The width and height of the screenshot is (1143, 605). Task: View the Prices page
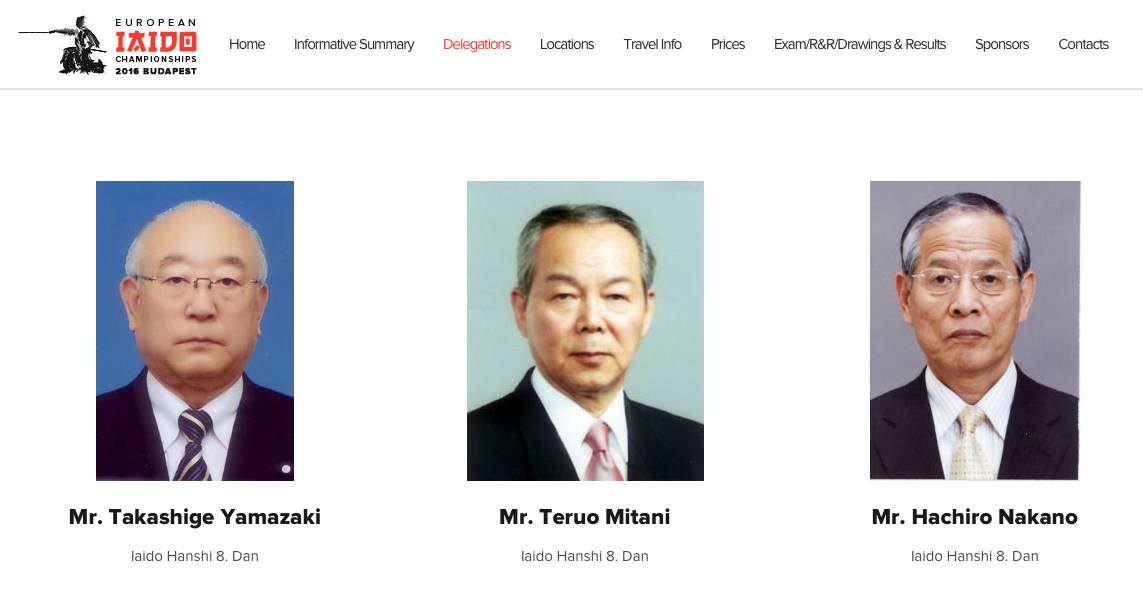[727, 44]
